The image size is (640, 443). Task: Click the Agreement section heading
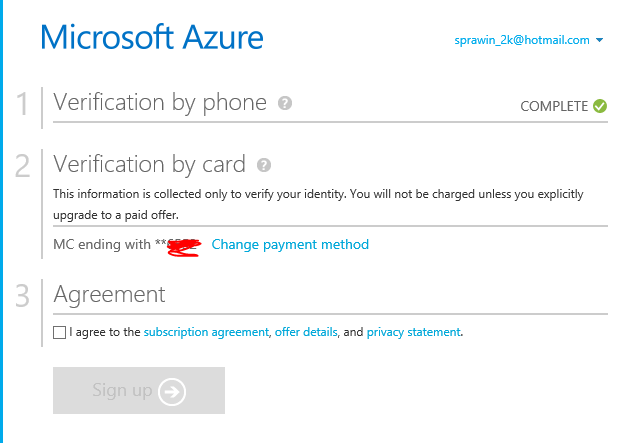109,294
